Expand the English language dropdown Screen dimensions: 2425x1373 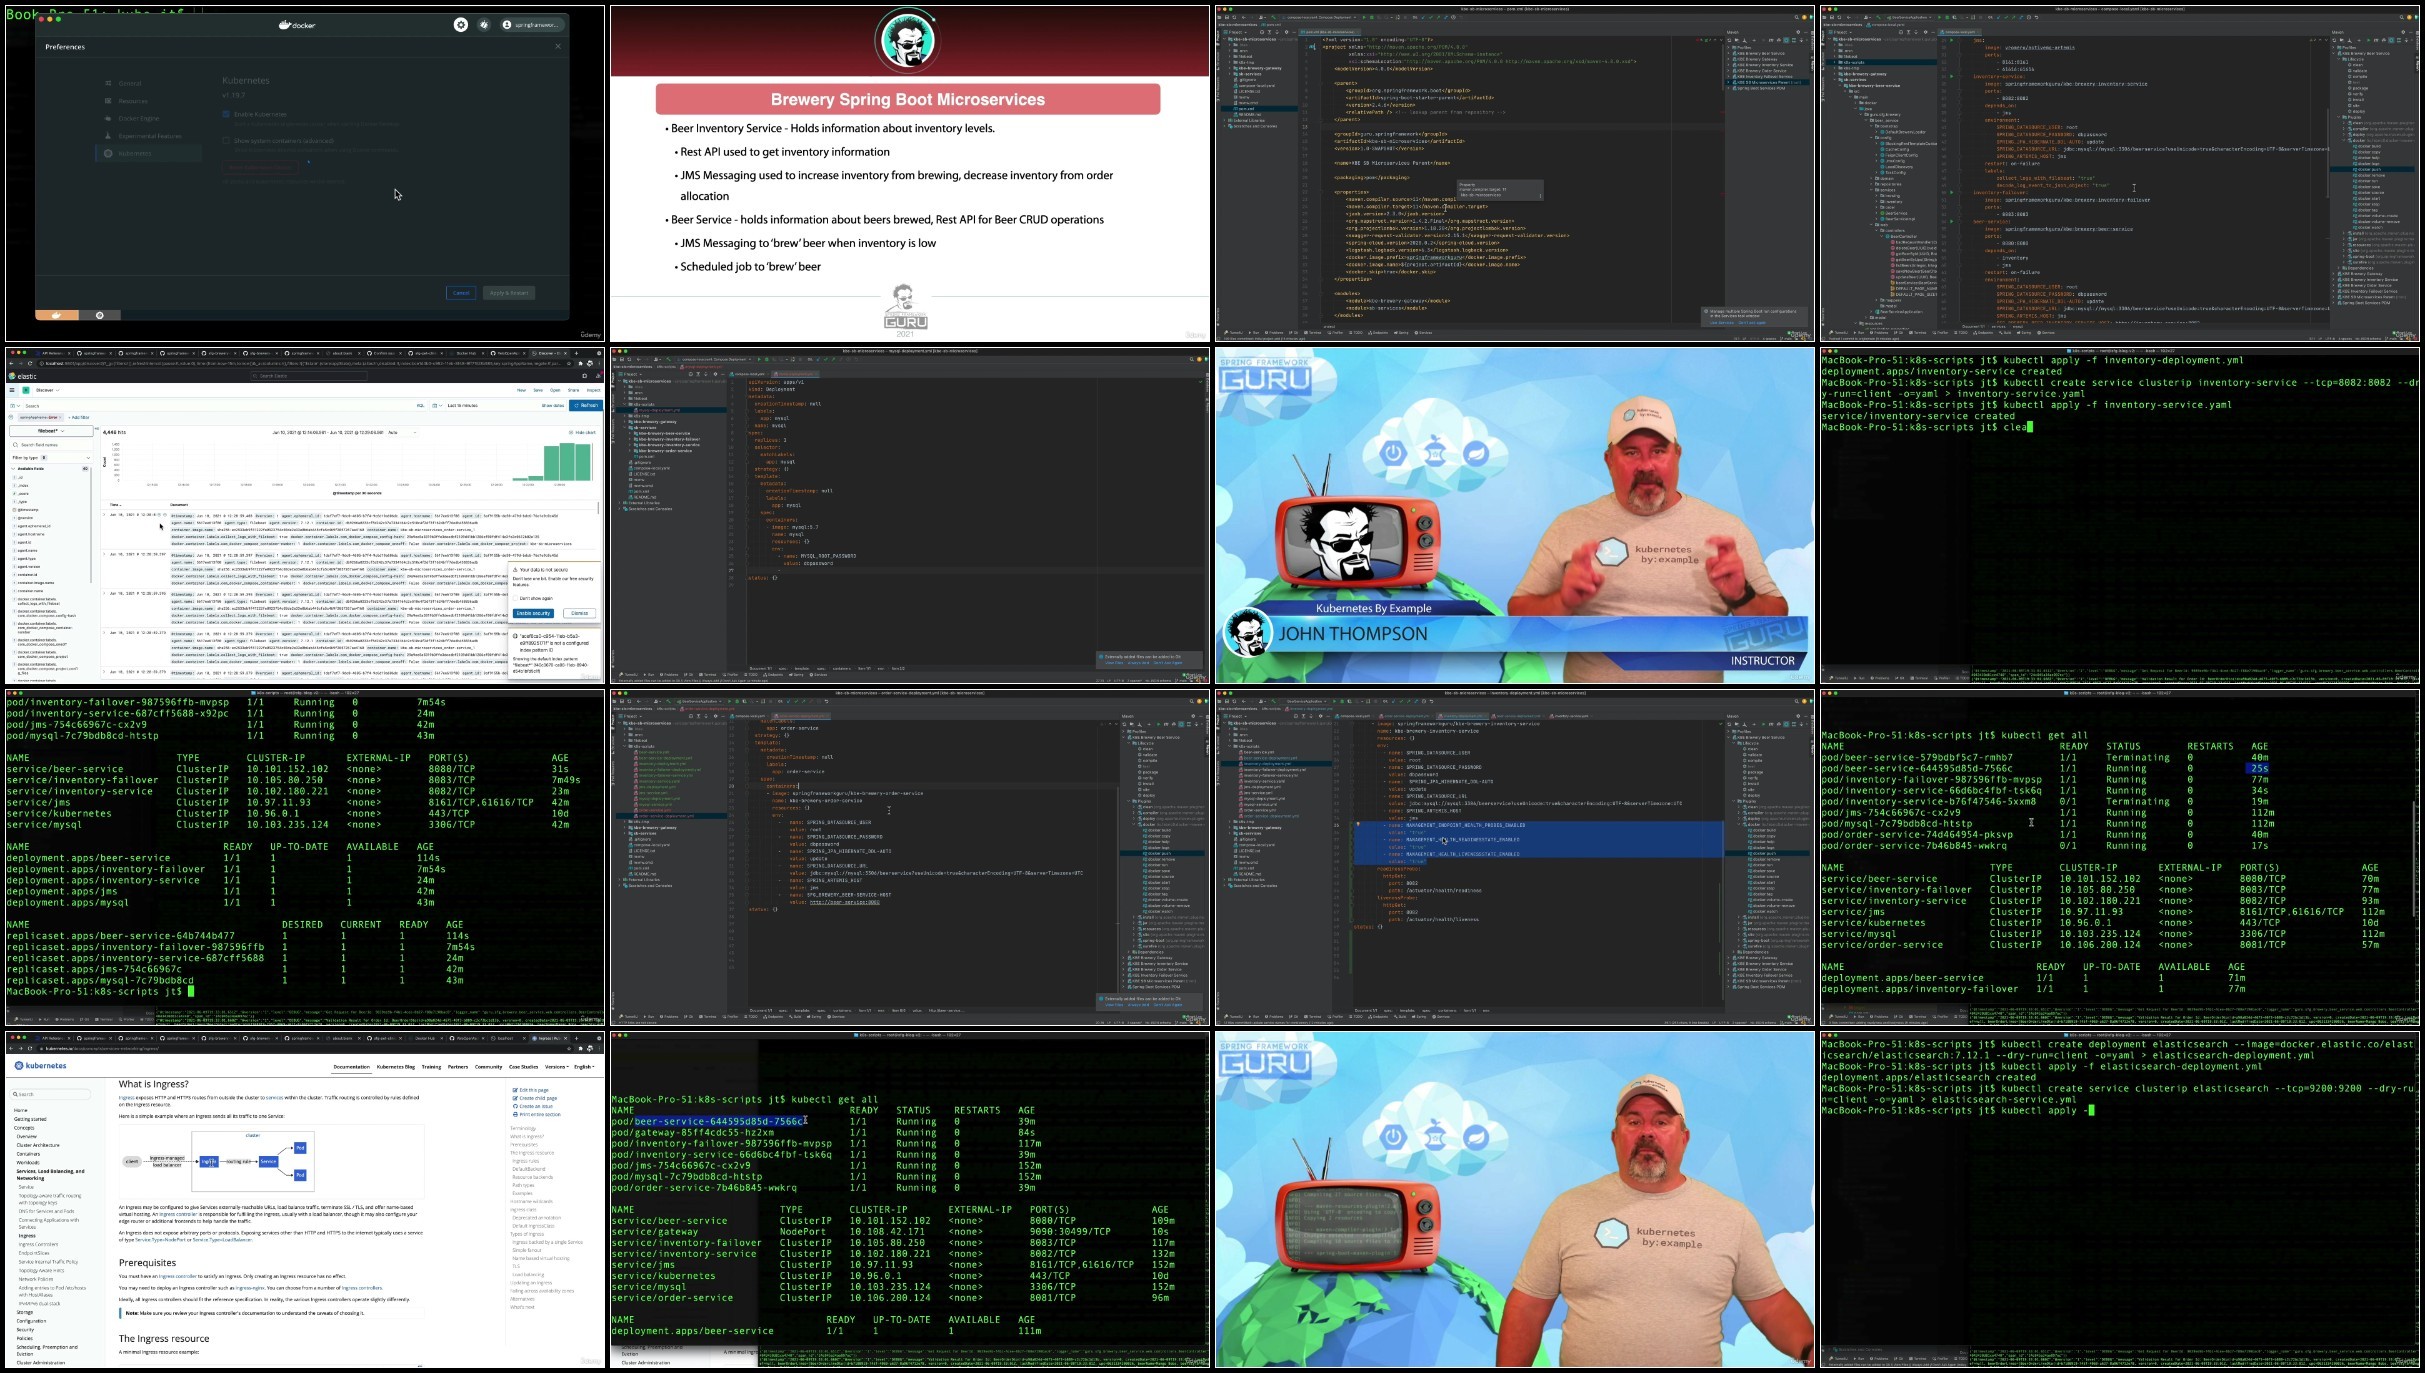tap(584, 1067)
